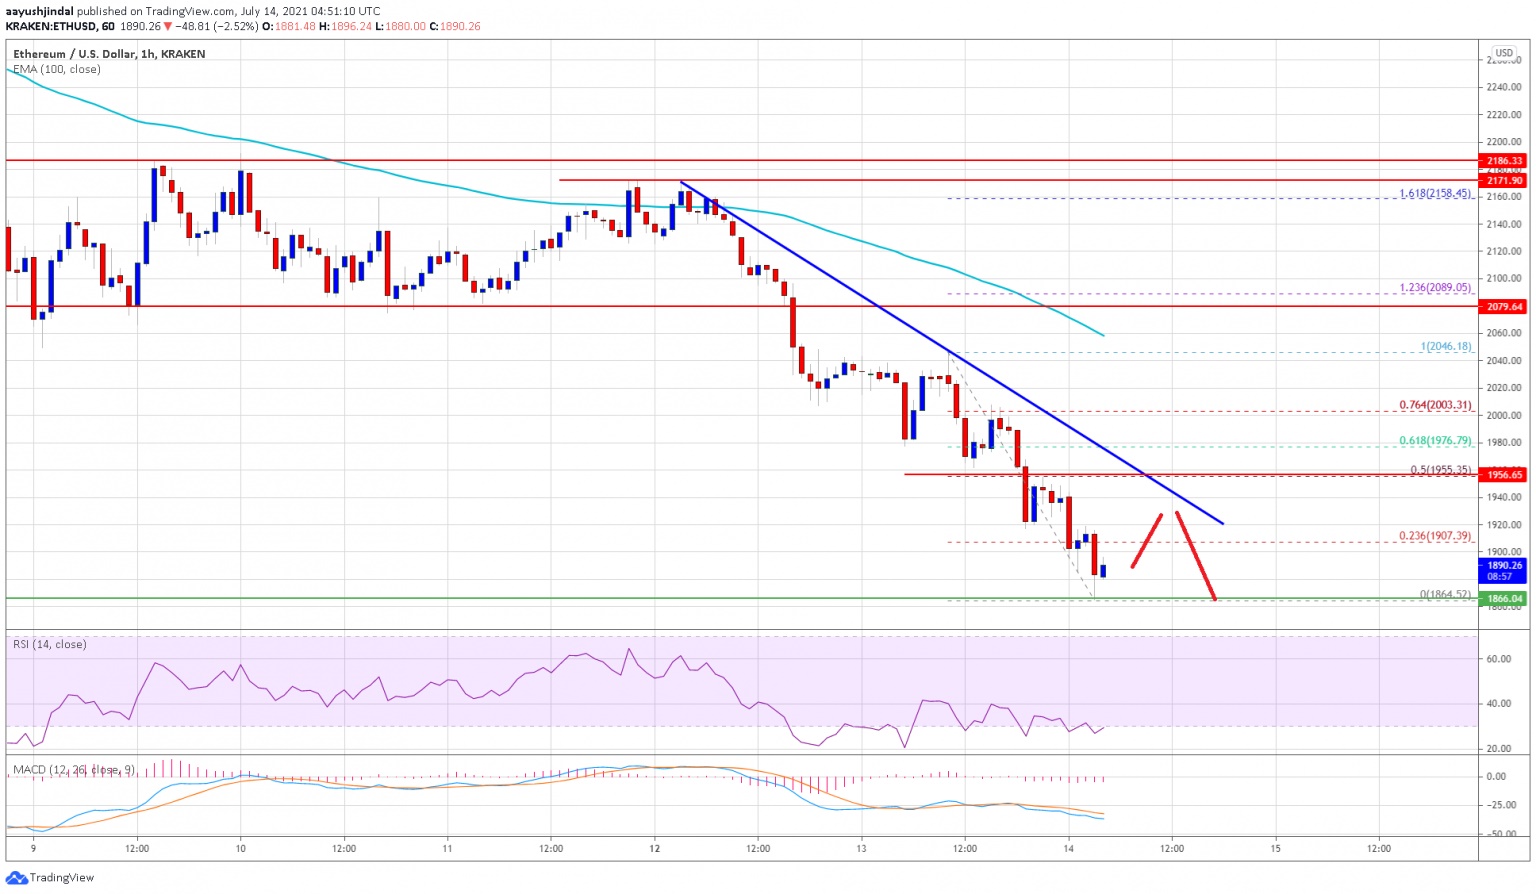1536x894 pixels.
Task: Click the 2079.64 red price label
Action: 1504,307
